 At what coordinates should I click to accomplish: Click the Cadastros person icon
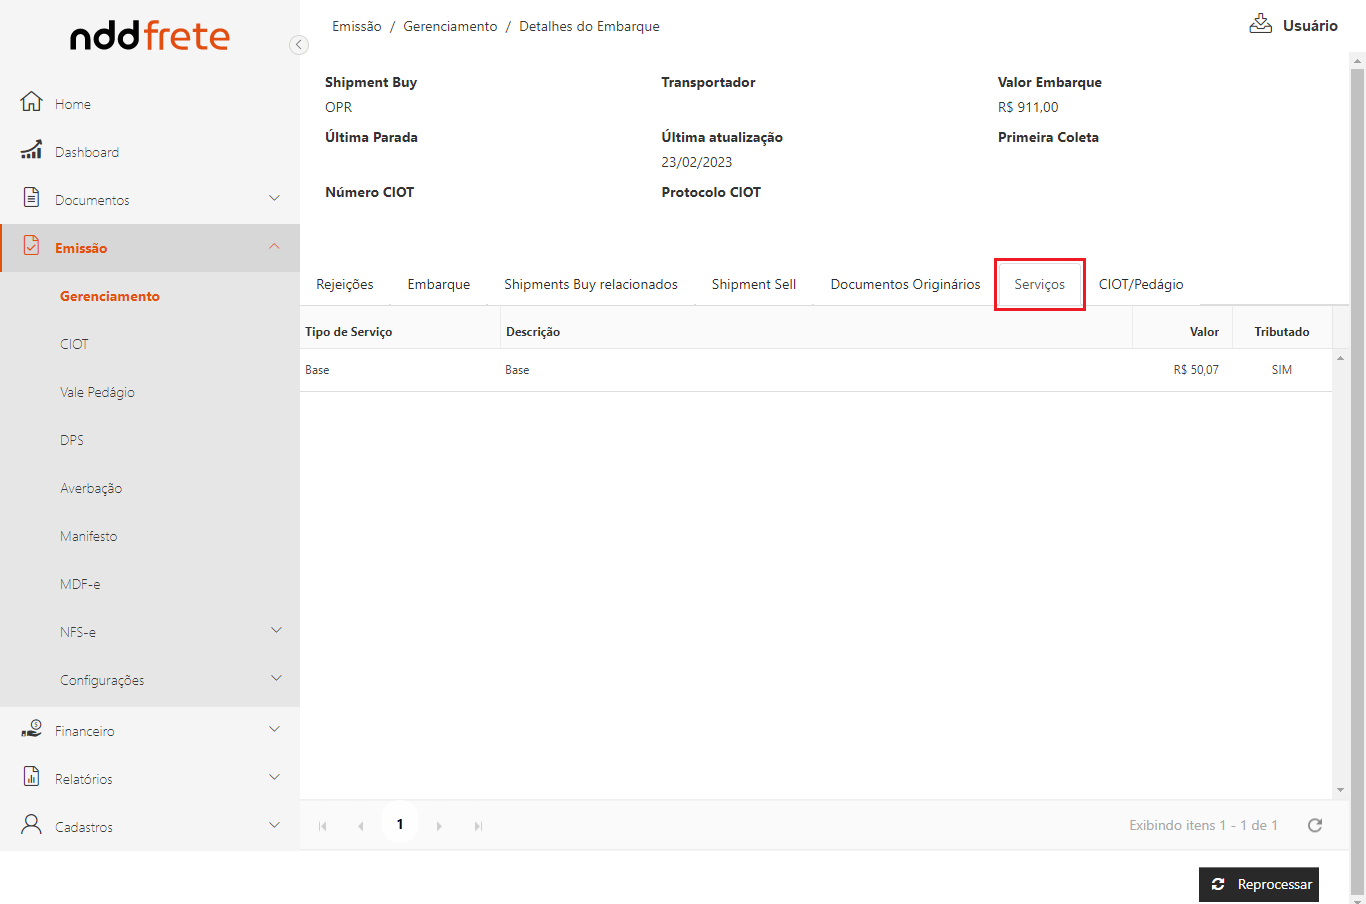tap(31, 825)
